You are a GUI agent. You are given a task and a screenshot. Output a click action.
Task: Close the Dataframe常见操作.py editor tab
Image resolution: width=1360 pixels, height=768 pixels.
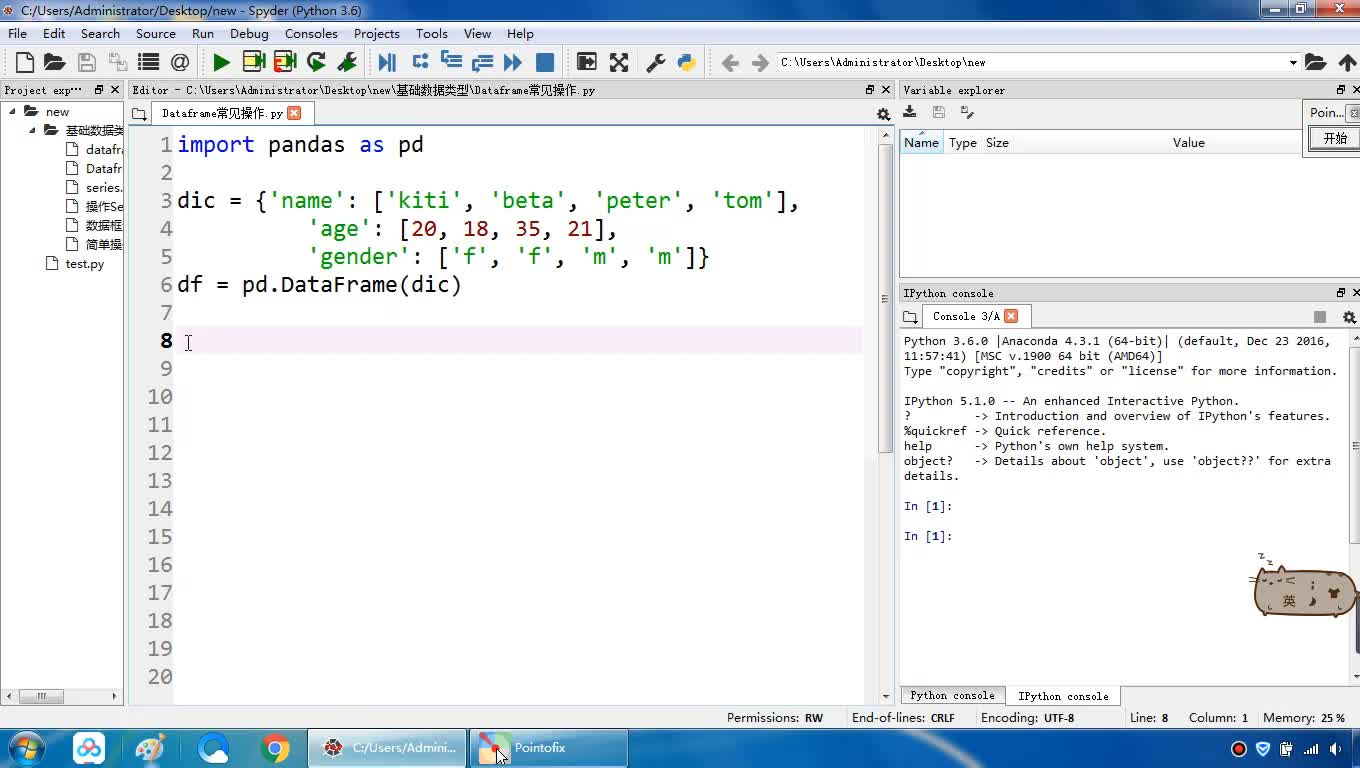(x=294, y=113)
